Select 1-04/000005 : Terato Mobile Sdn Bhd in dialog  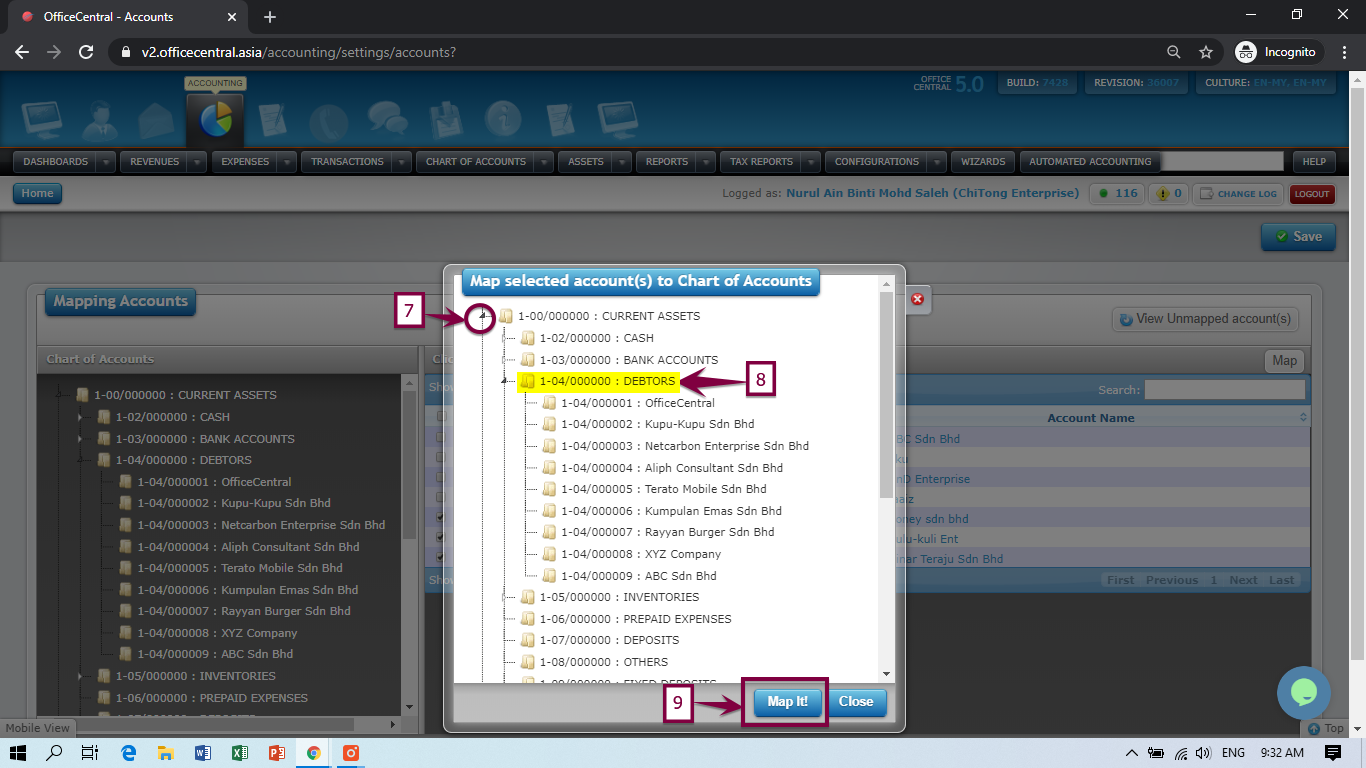pos(664,489)
